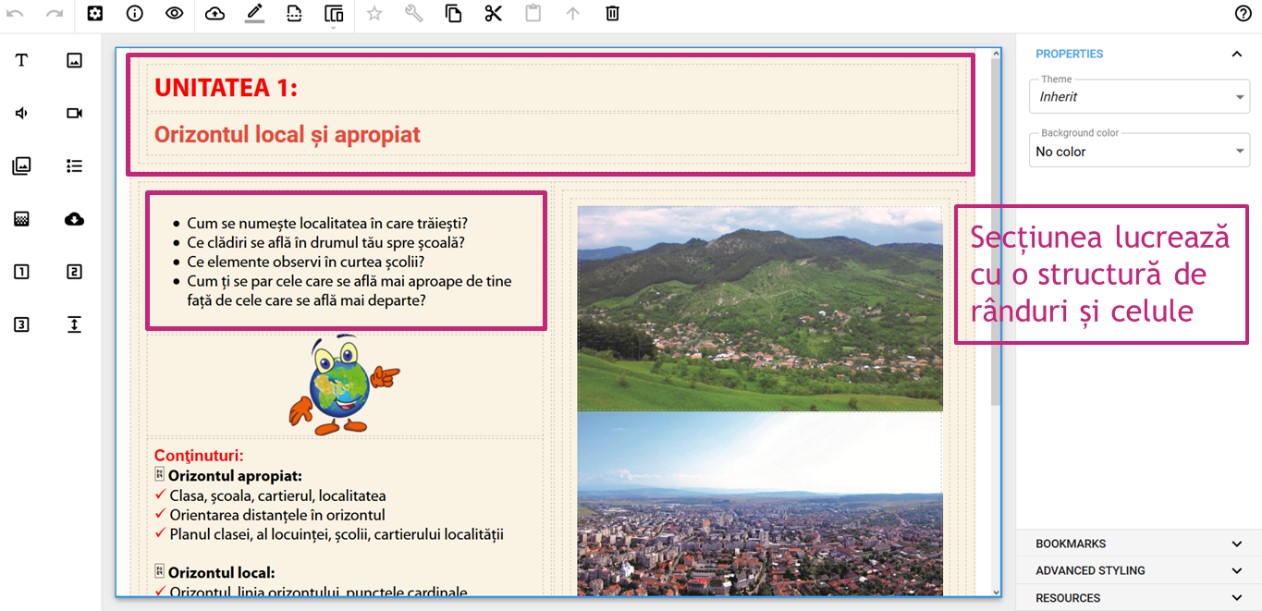The height and width of the screenshot is (611, 1262).
Task: Insert an image gallery widget
Action: (21, 166)
